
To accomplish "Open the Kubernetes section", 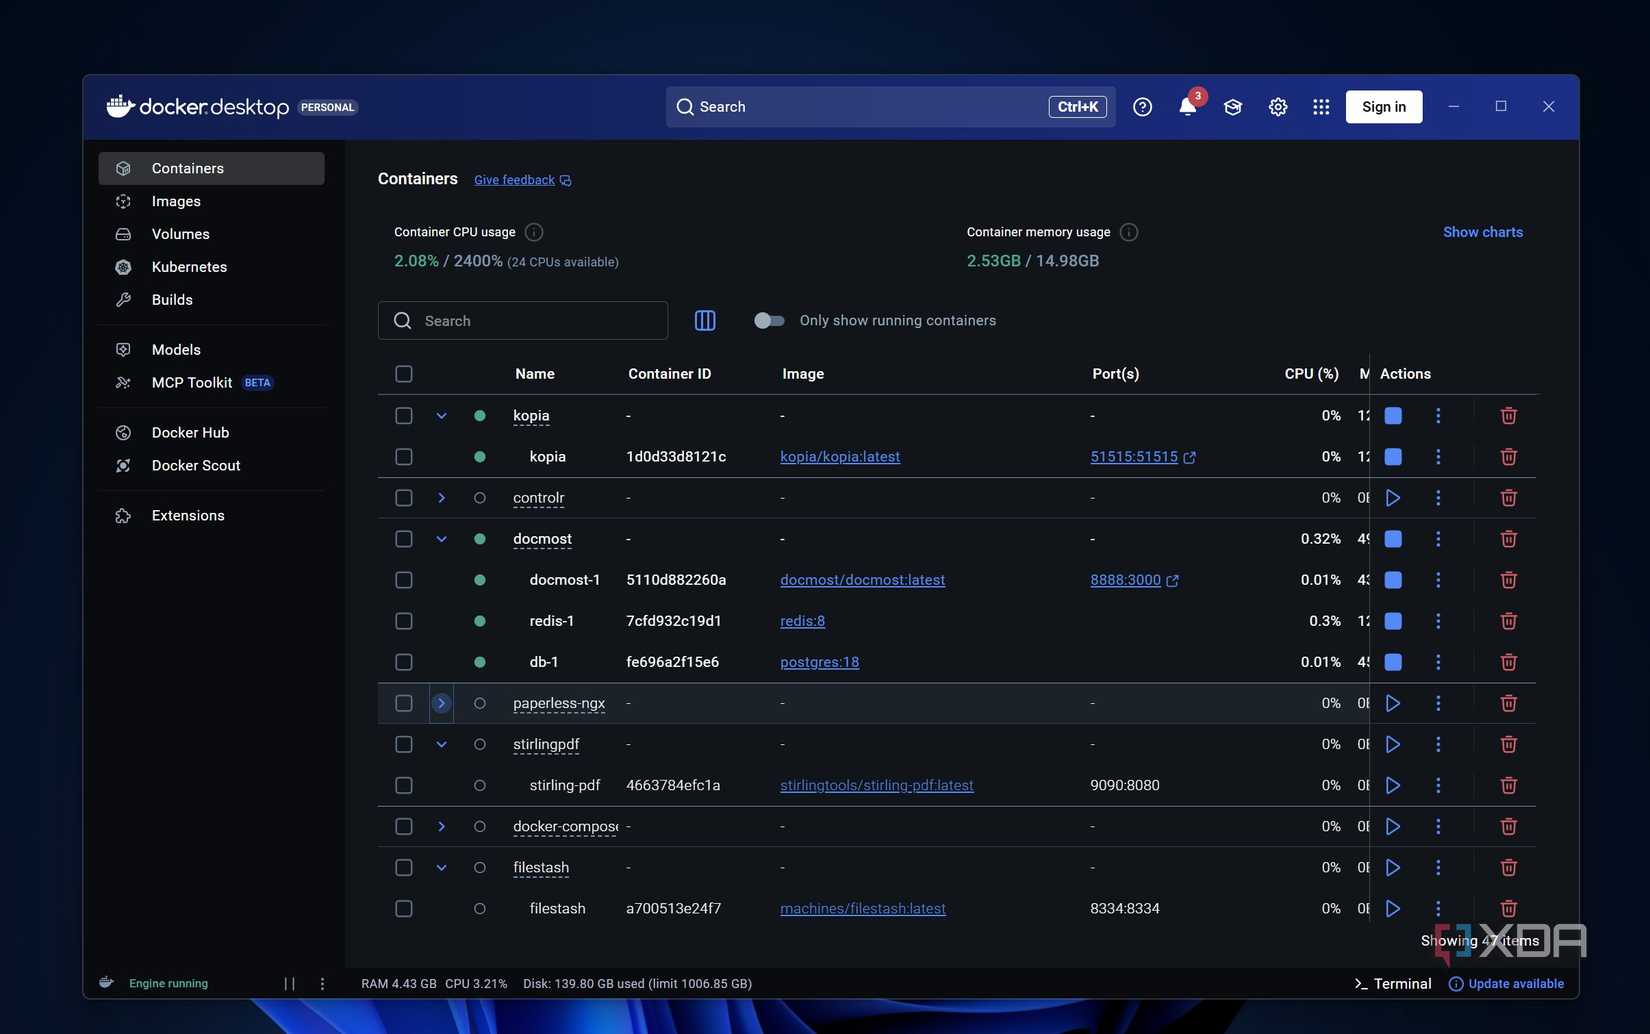I will 211,267.
